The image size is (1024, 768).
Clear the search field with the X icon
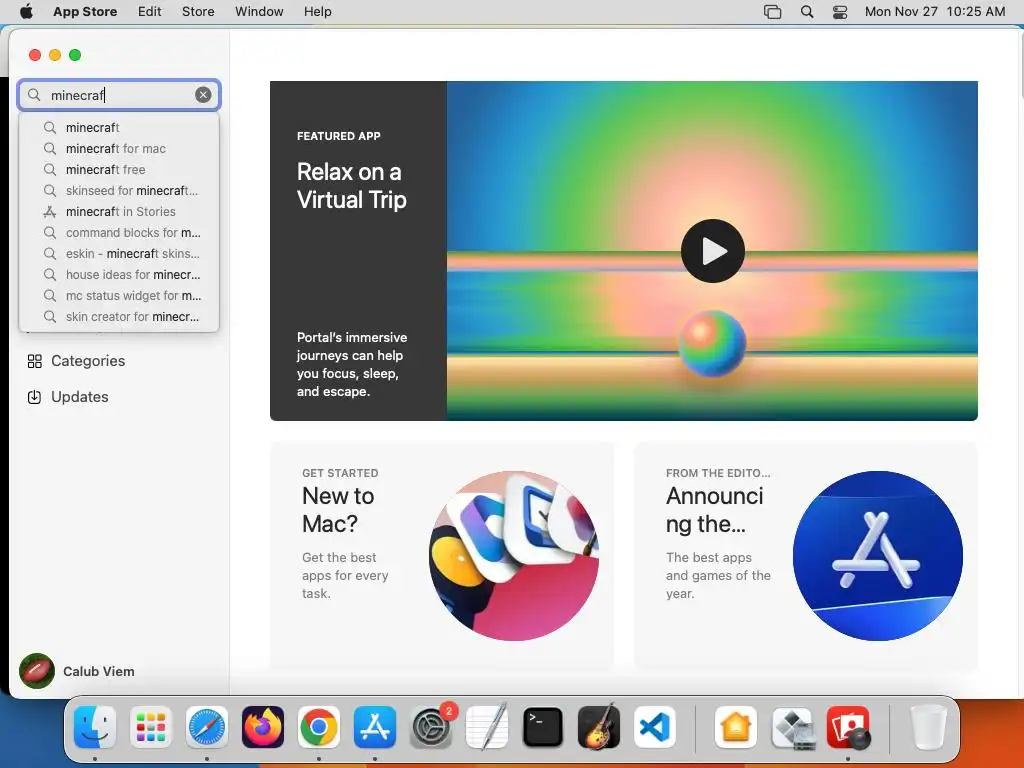(203, 95)
